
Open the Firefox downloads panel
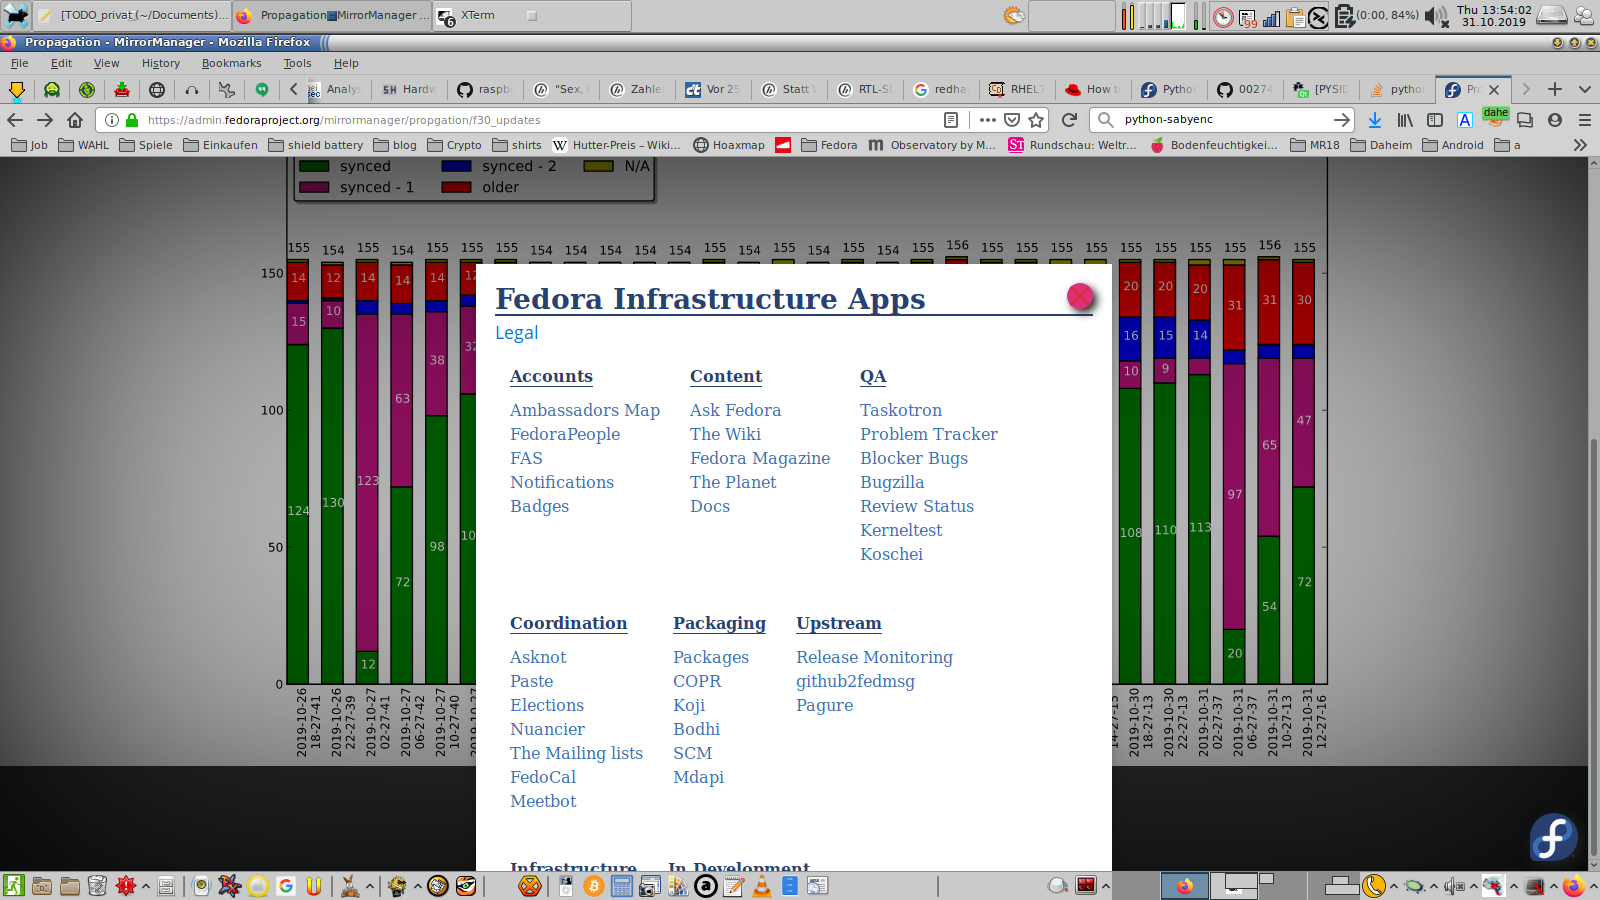pyautogui.click(x=1375, y=120)
